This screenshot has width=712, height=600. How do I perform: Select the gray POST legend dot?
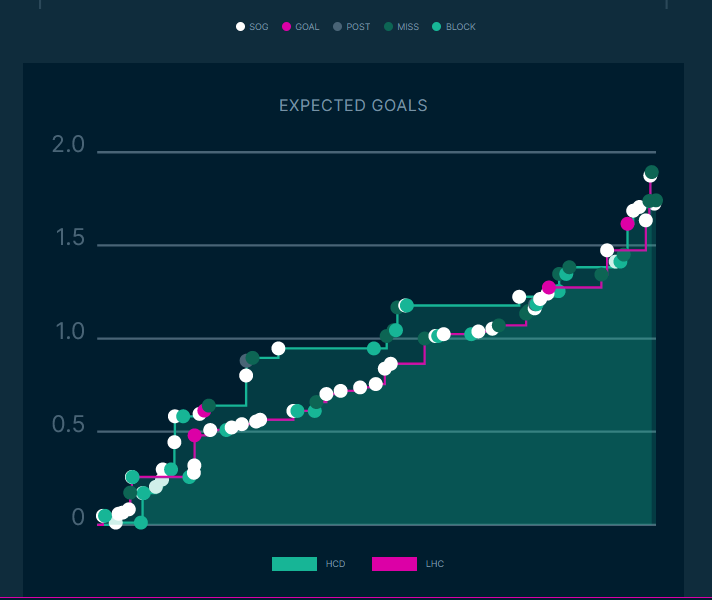point(337,27)
